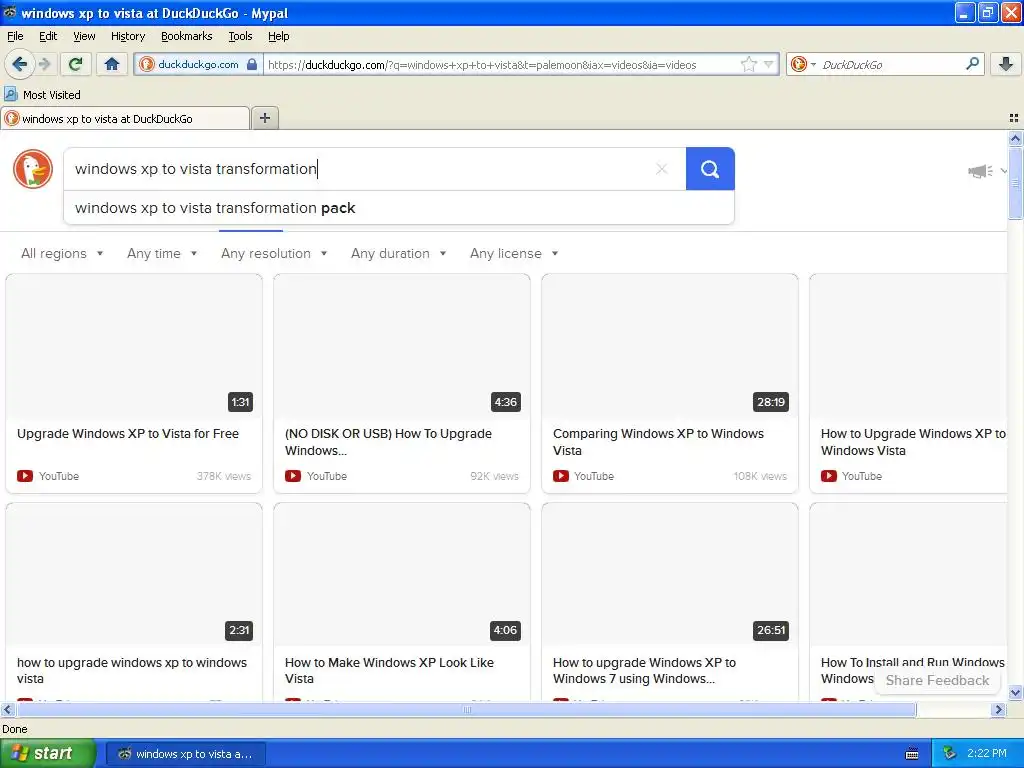
Task: Open thumbnail of 1:31 'Upgrade Windows XP to Vista for Free'
Action: point(134,346)
